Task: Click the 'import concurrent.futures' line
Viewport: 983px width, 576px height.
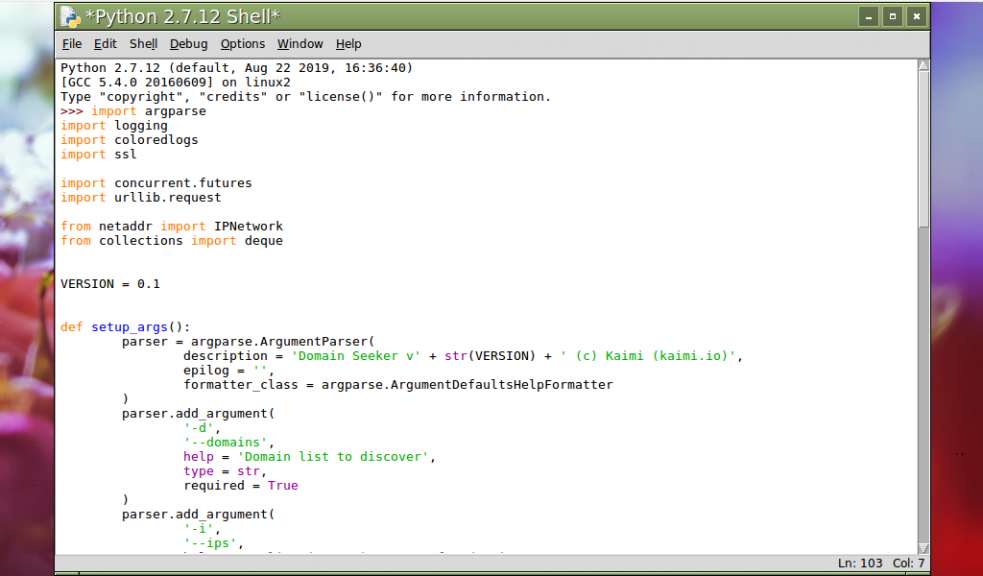Action: coord(156,183)
